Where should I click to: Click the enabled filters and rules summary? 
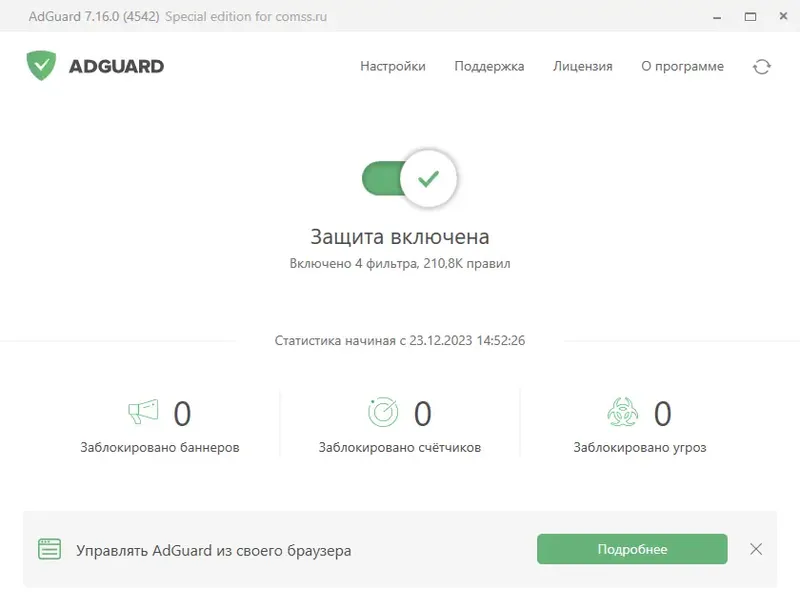click(x=400, y=263)
